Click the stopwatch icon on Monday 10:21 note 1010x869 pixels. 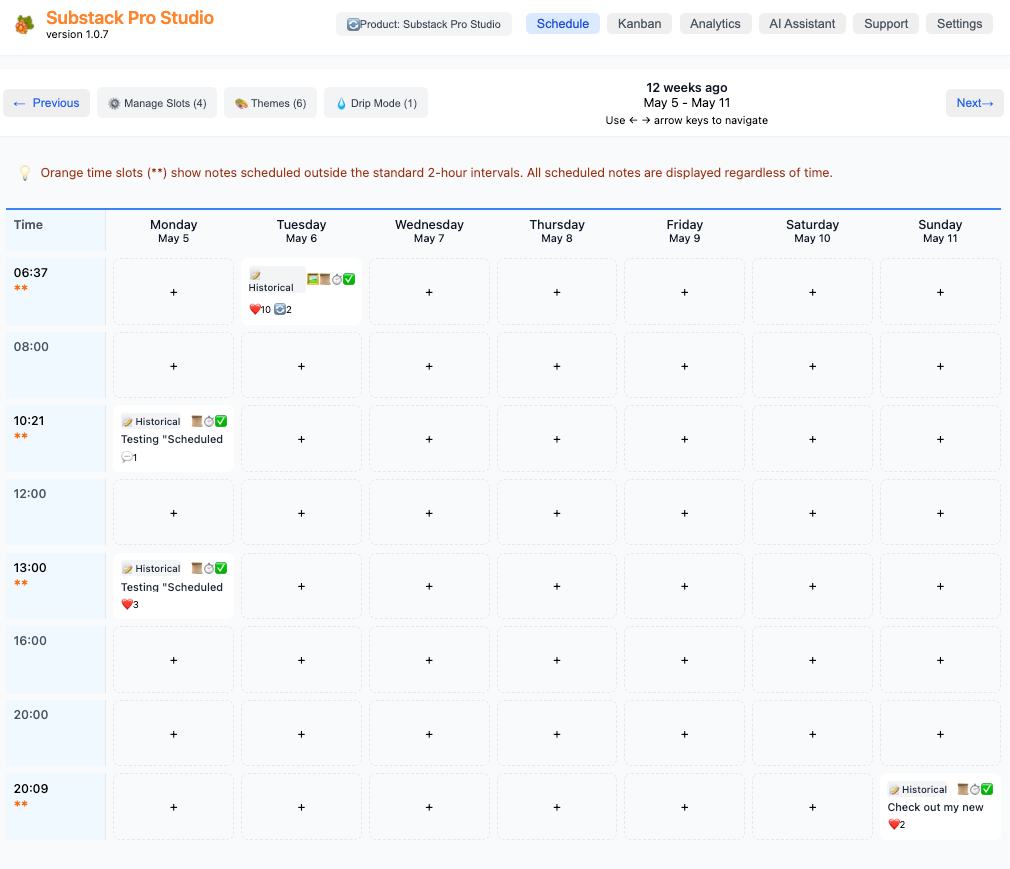pos(209,421)
